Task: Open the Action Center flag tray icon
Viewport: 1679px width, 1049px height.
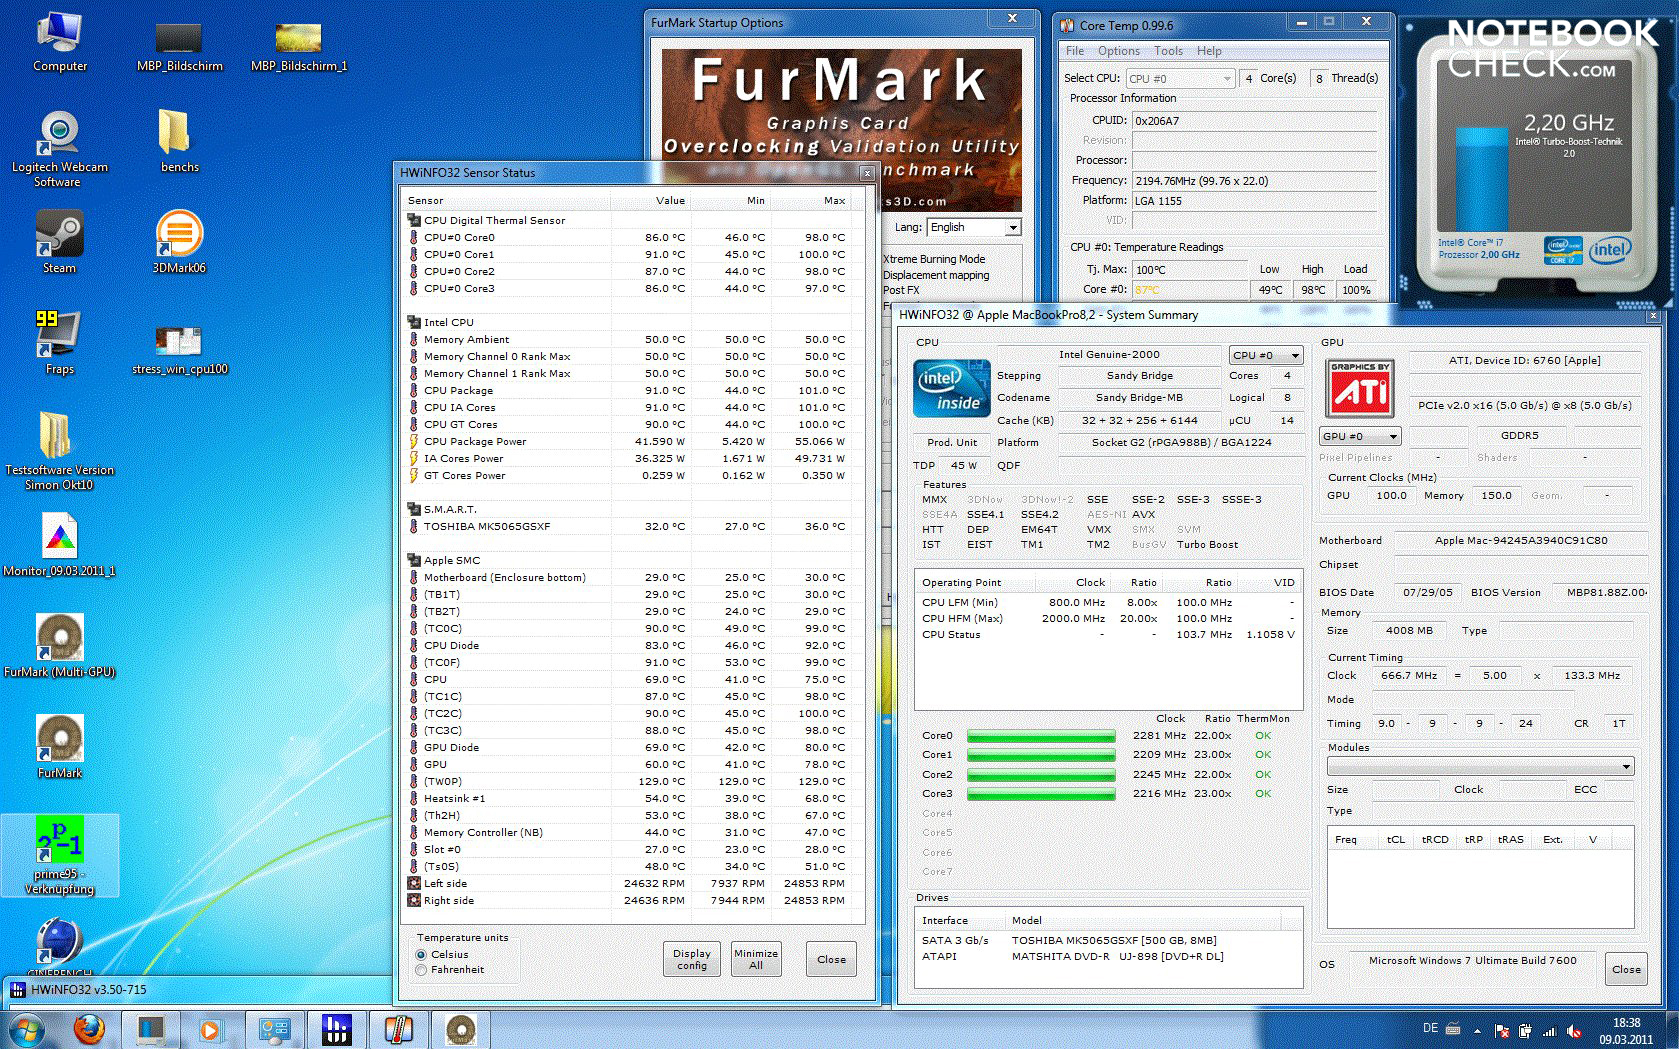Action: pyautogui.click(x=1502, y=1031)
